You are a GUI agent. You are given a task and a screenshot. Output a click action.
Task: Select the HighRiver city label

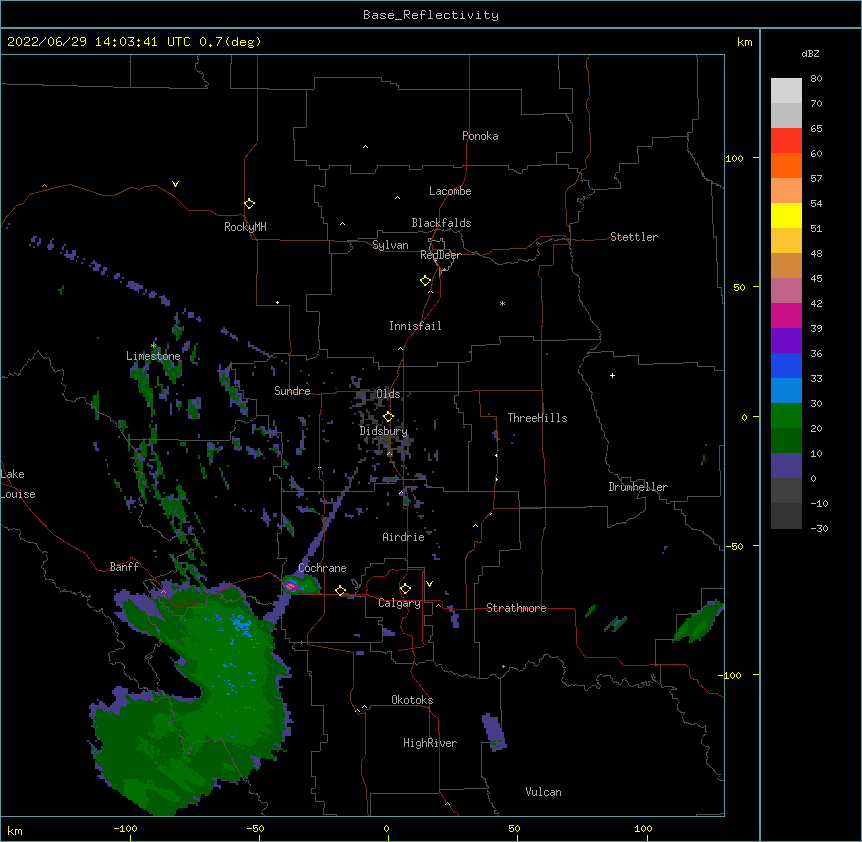(430, 743)
